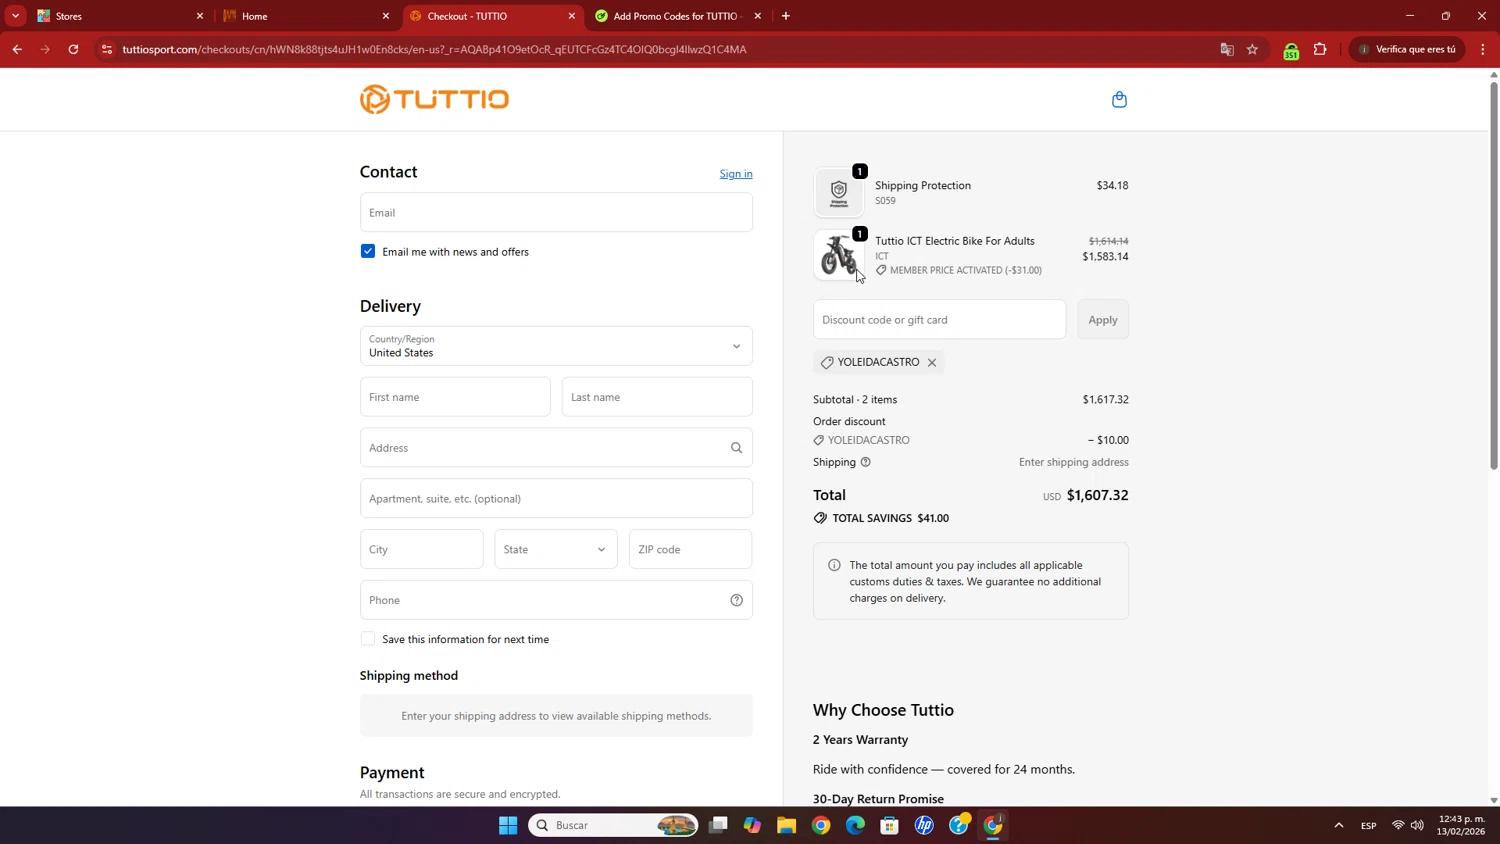Click the Sign in link
The height and width of the screenshot is (844, 1500).
coord(736,174)
